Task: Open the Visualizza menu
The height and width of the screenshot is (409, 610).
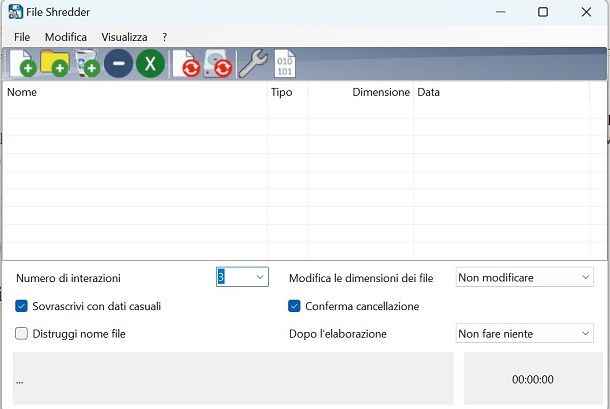Action: pyautogui.click(x=124, y=37)
